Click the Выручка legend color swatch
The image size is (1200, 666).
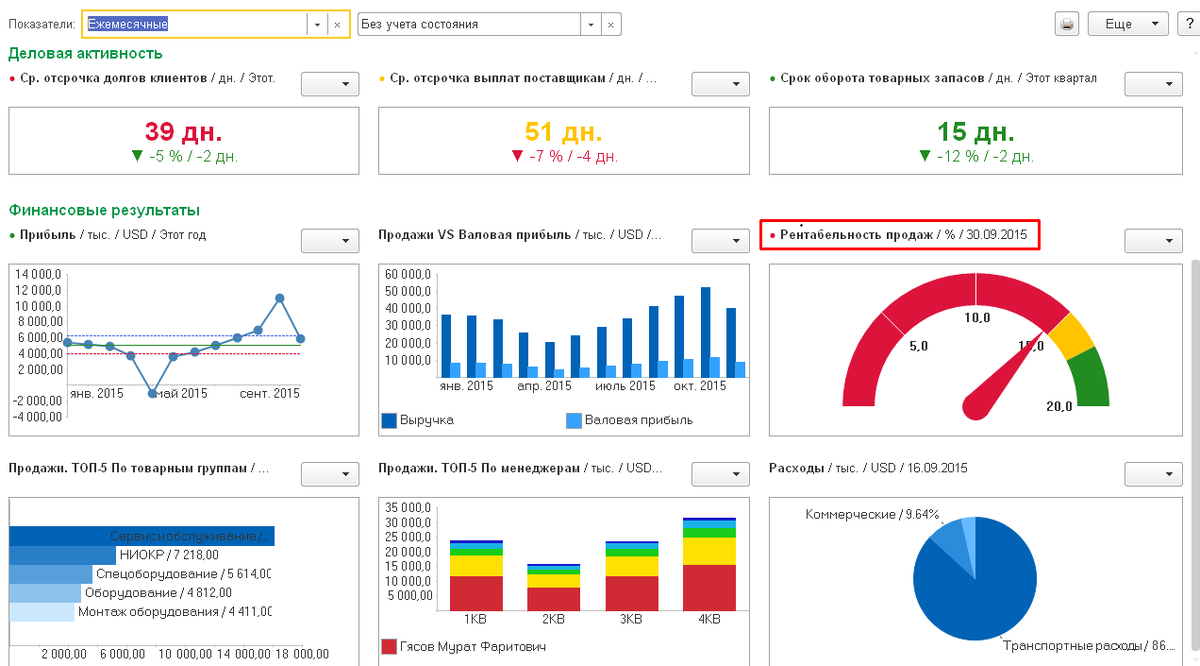(x=389, y=421)
